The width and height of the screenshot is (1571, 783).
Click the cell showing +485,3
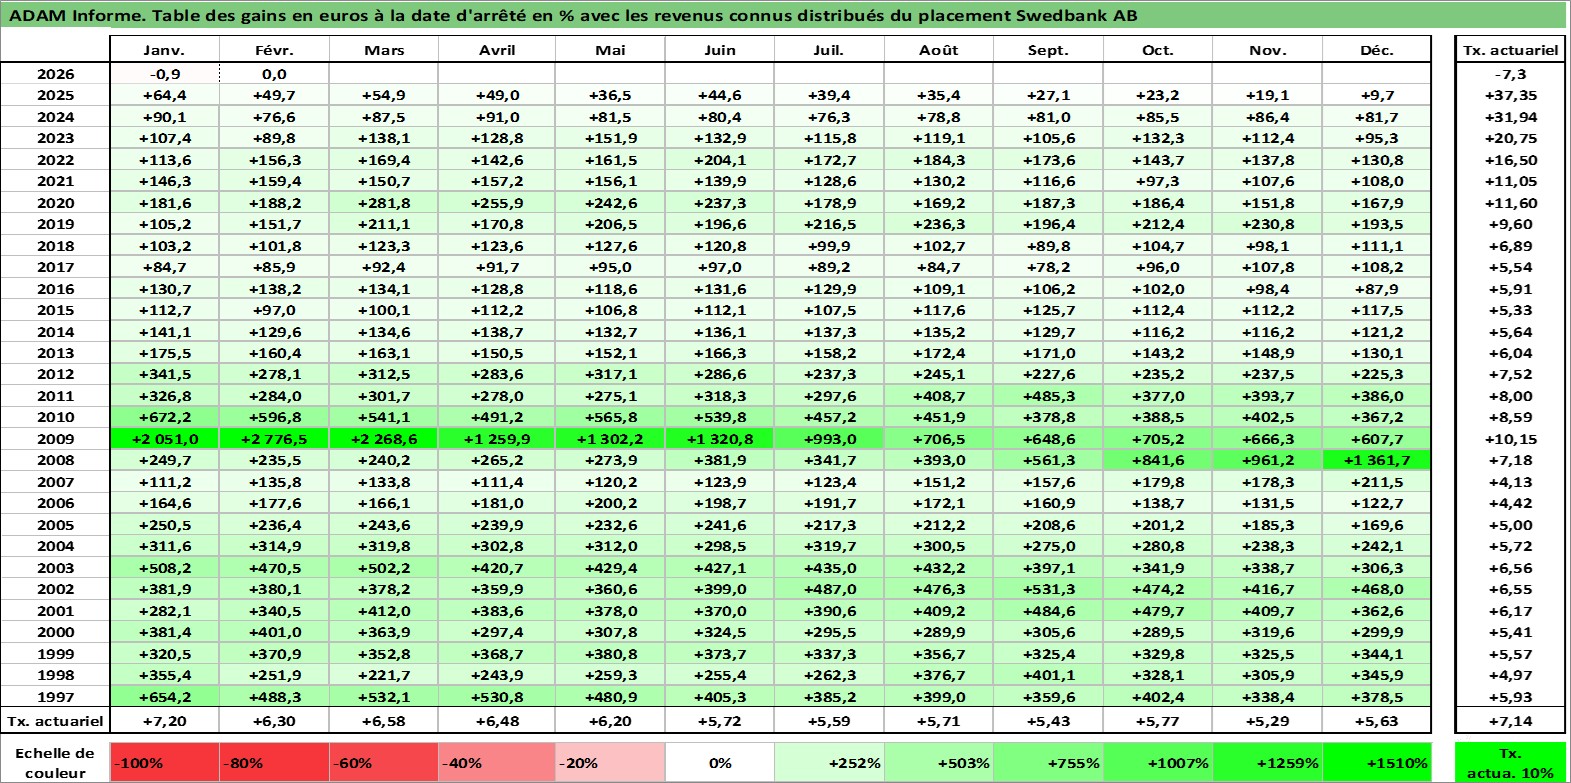(1048, 396)
